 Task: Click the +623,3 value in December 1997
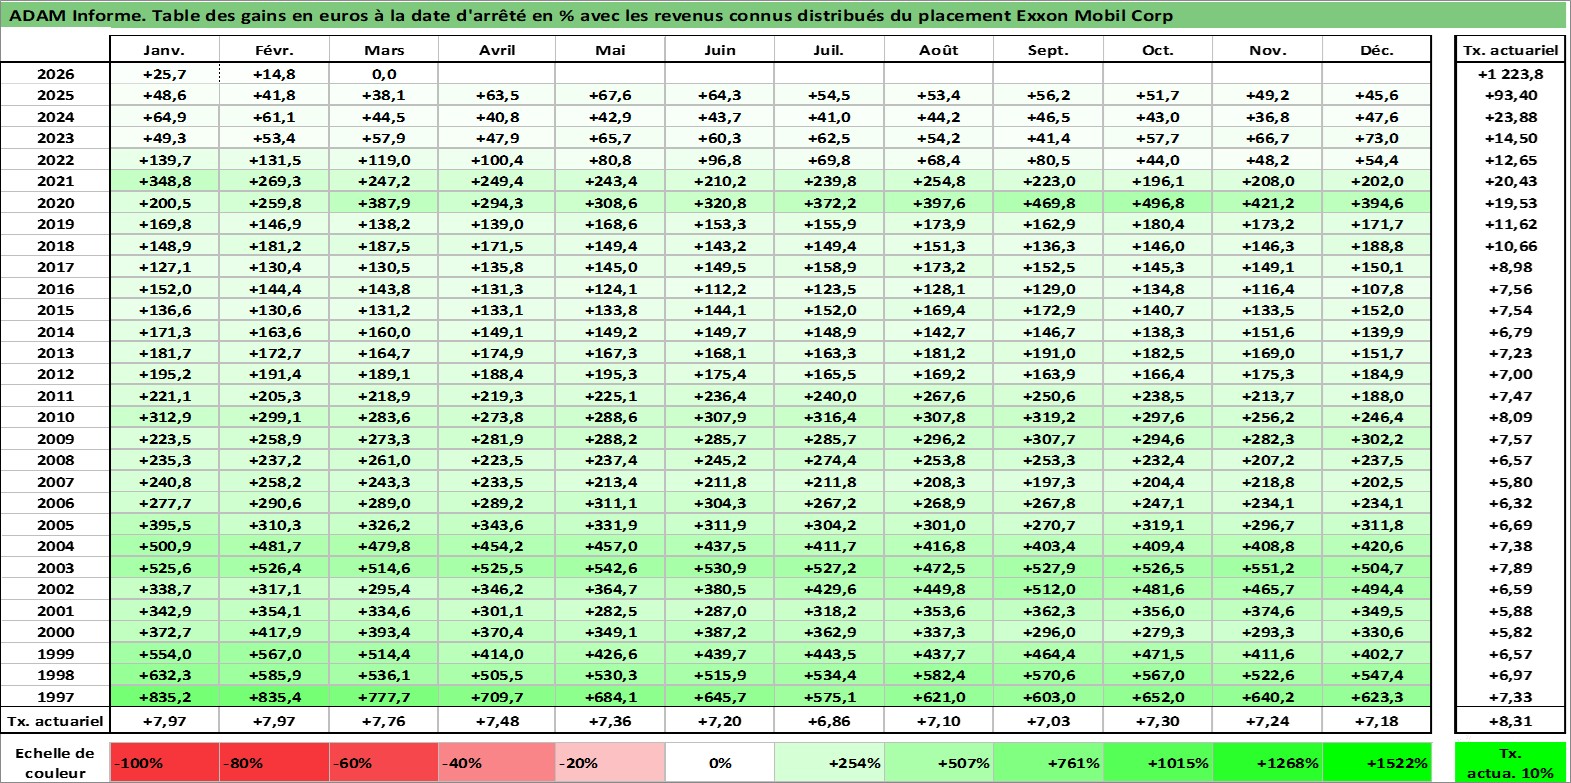click(1377, 697)
